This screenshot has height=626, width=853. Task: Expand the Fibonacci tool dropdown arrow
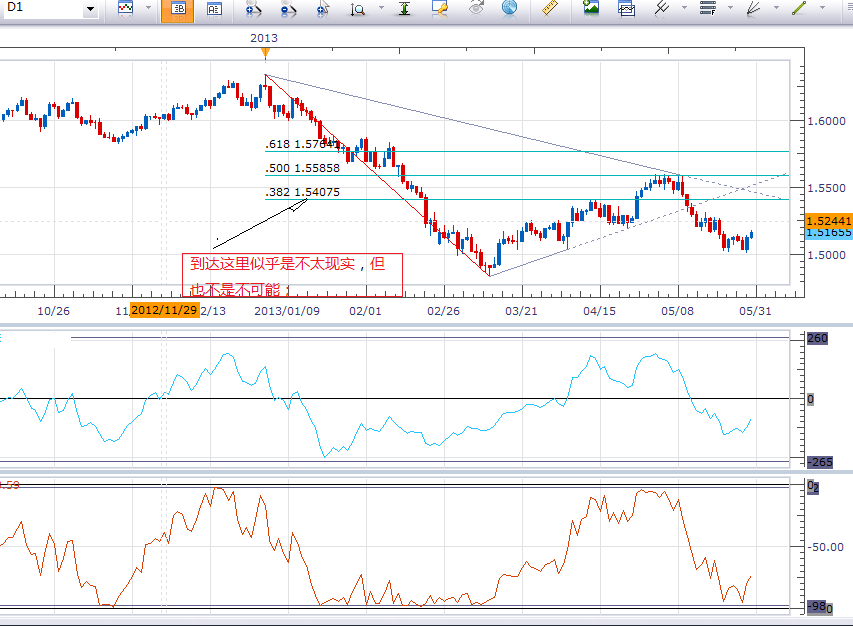(x=730, y=8)
